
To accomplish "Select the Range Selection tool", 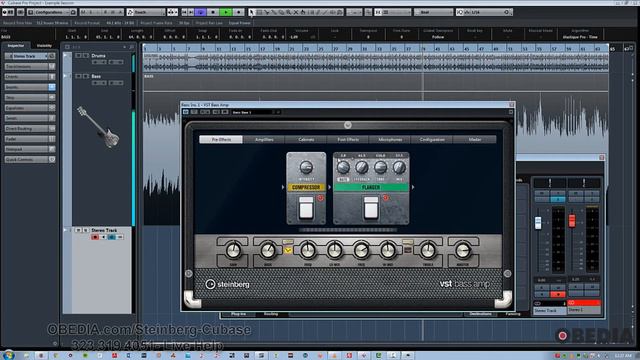I will click(259, 12).
